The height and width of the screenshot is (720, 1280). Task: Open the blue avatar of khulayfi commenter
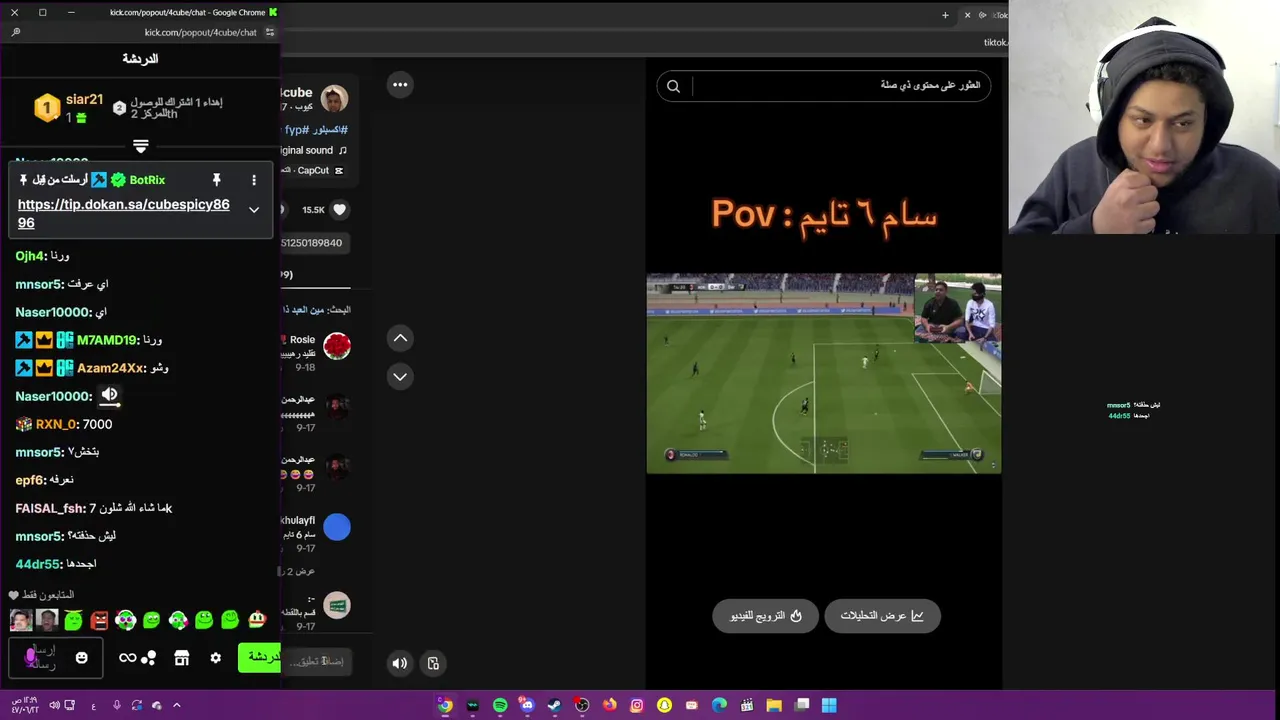click(x=337, y=527)
